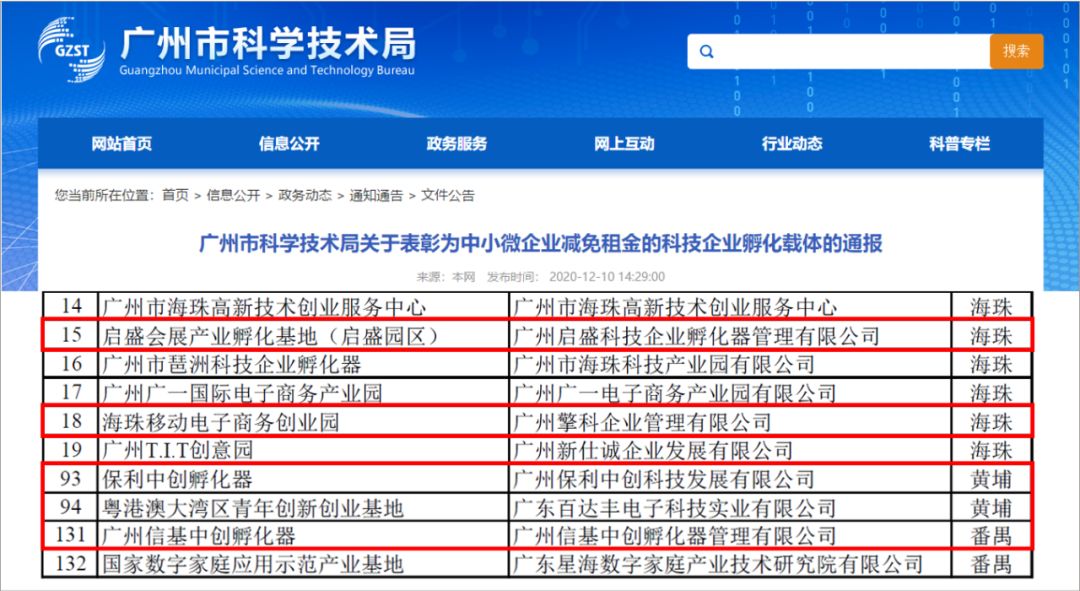Select cell 广州保利中创科技发展有限公司

730,479
